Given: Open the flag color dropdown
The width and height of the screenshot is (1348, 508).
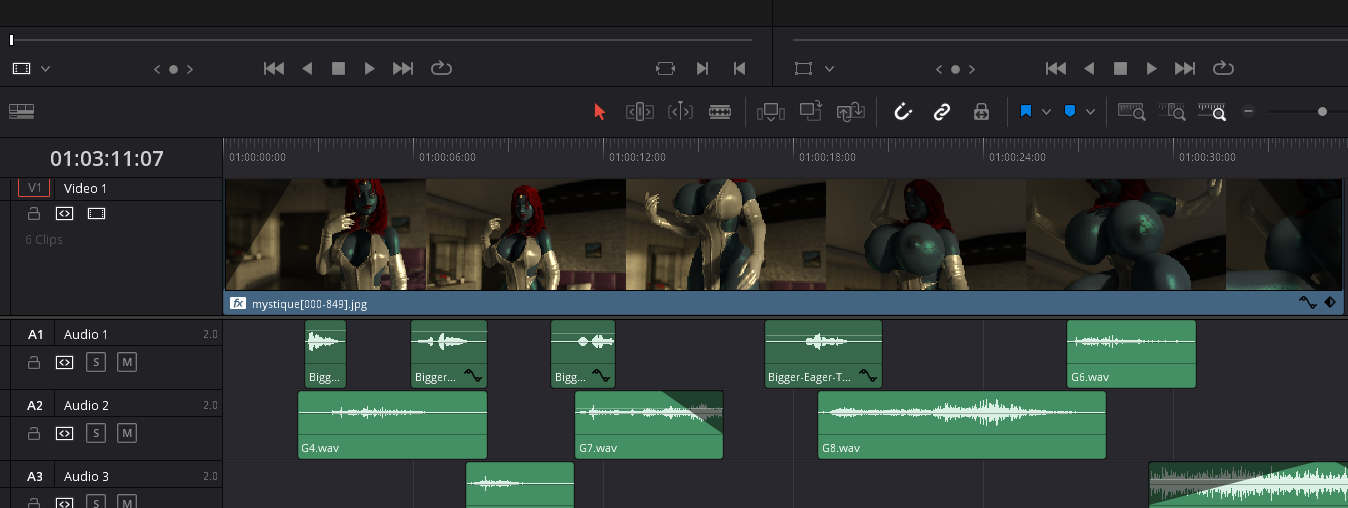Looking at the screenshot, I should pyautogui.click(x=1046, y=112).
